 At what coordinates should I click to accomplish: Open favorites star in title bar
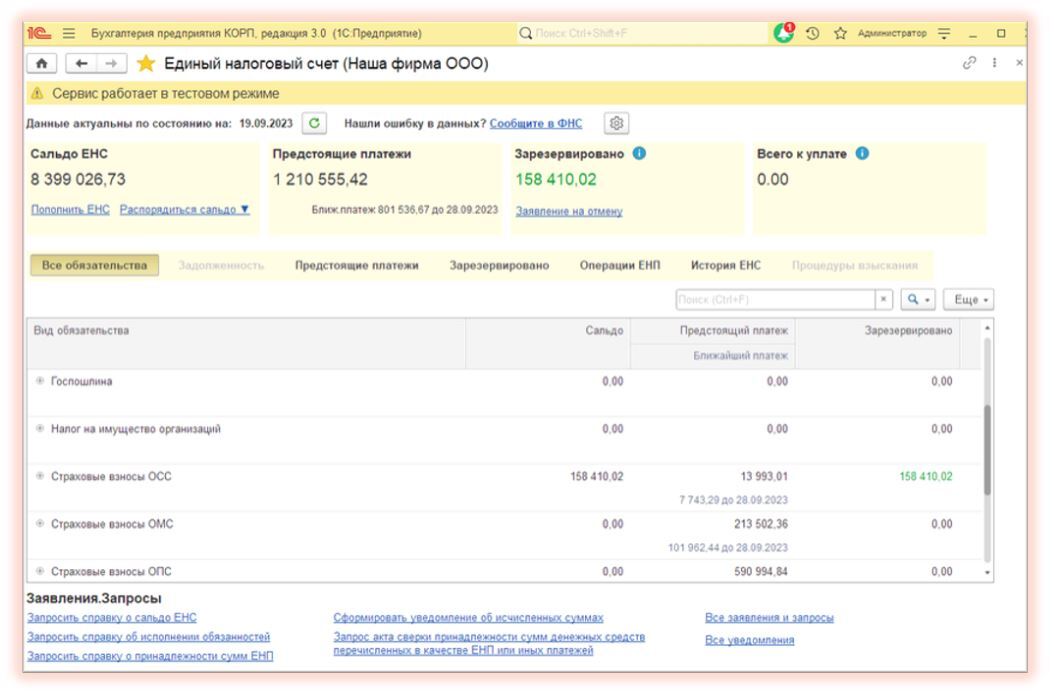pyautogui.click(x=840, y=33)
